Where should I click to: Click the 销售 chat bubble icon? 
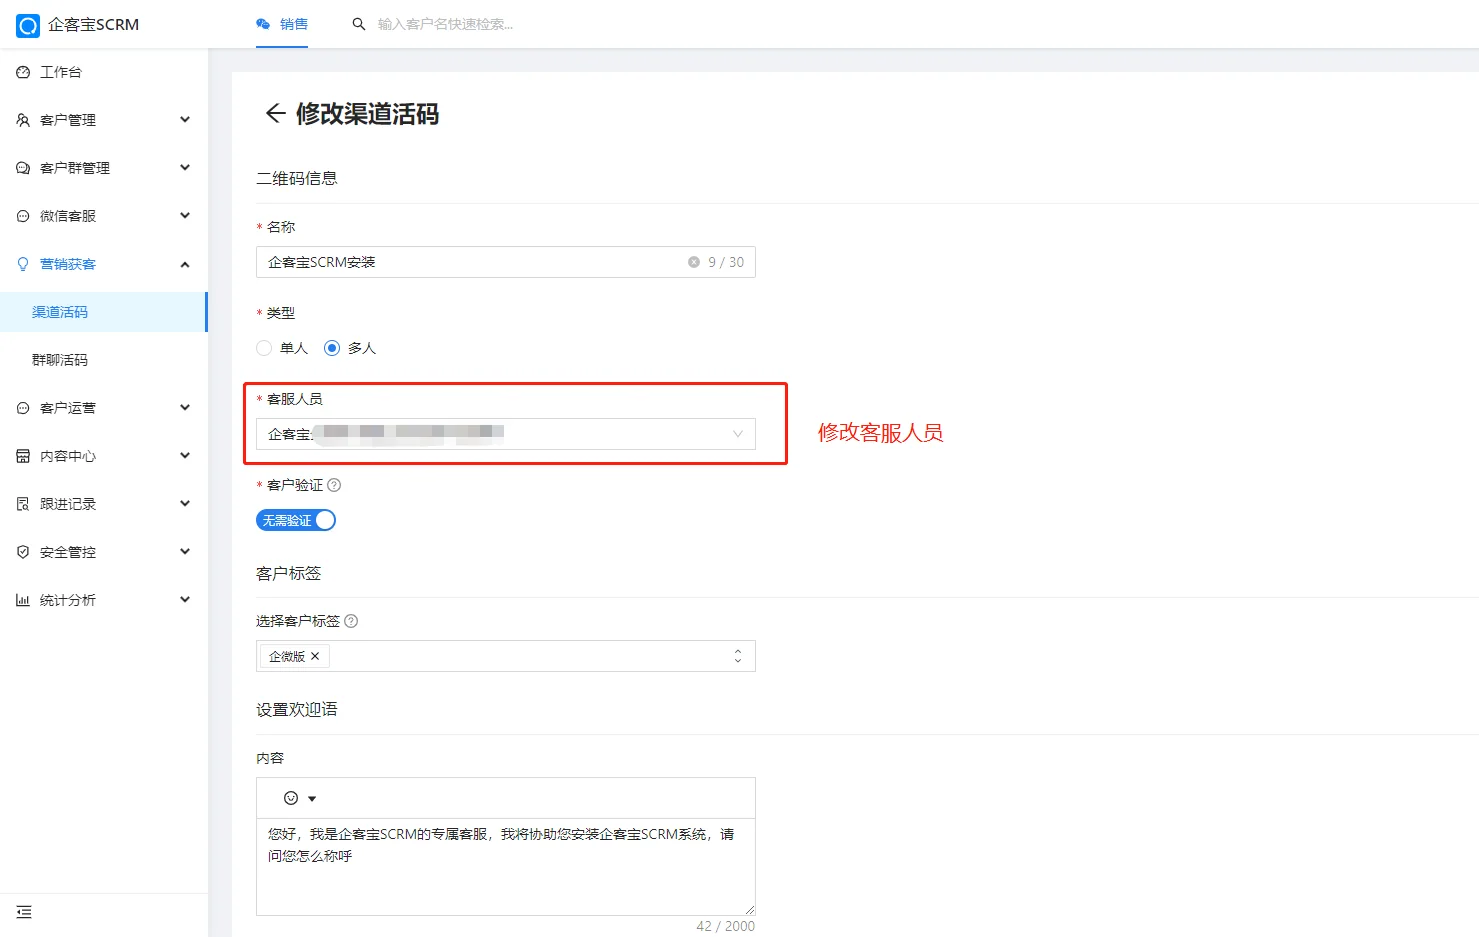pyautogui.click(x=263, y=24)
